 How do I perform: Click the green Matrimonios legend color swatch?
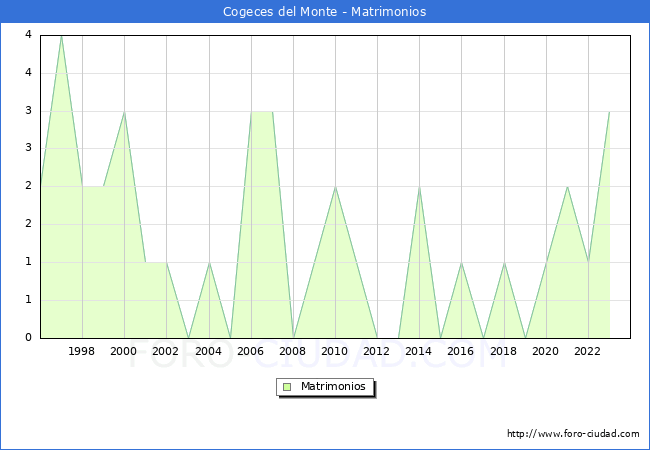287,387
